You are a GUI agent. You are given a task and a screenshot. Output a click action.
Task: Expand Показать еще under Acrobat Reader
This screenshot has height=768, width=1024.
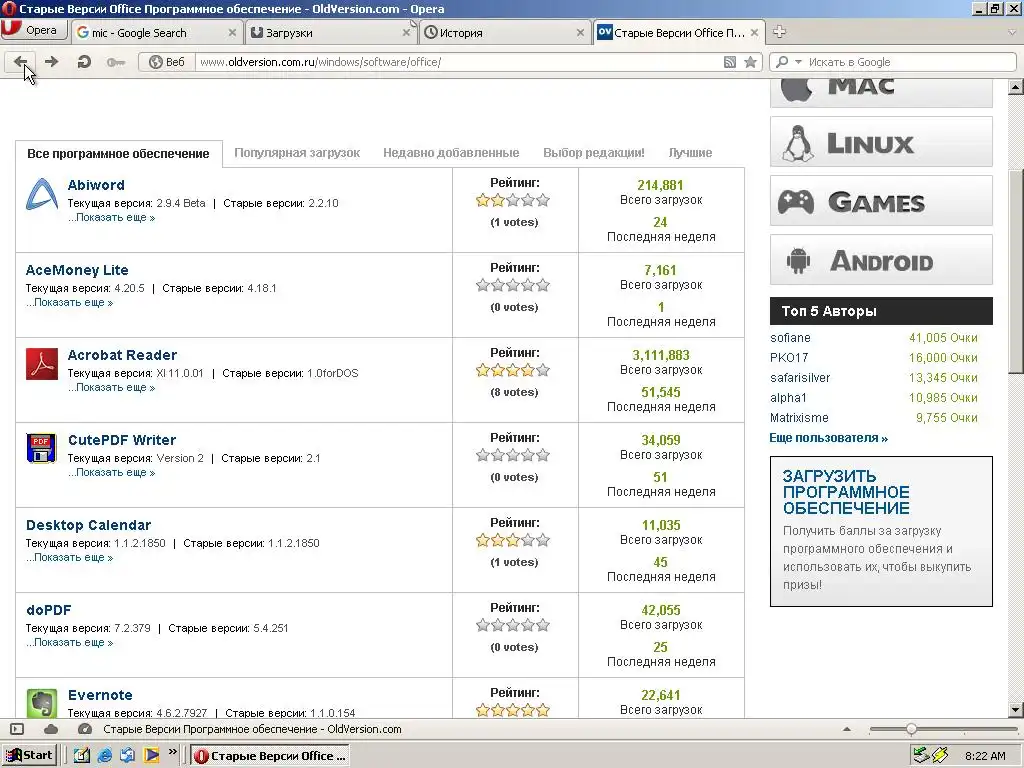click(x=112, y=387)
